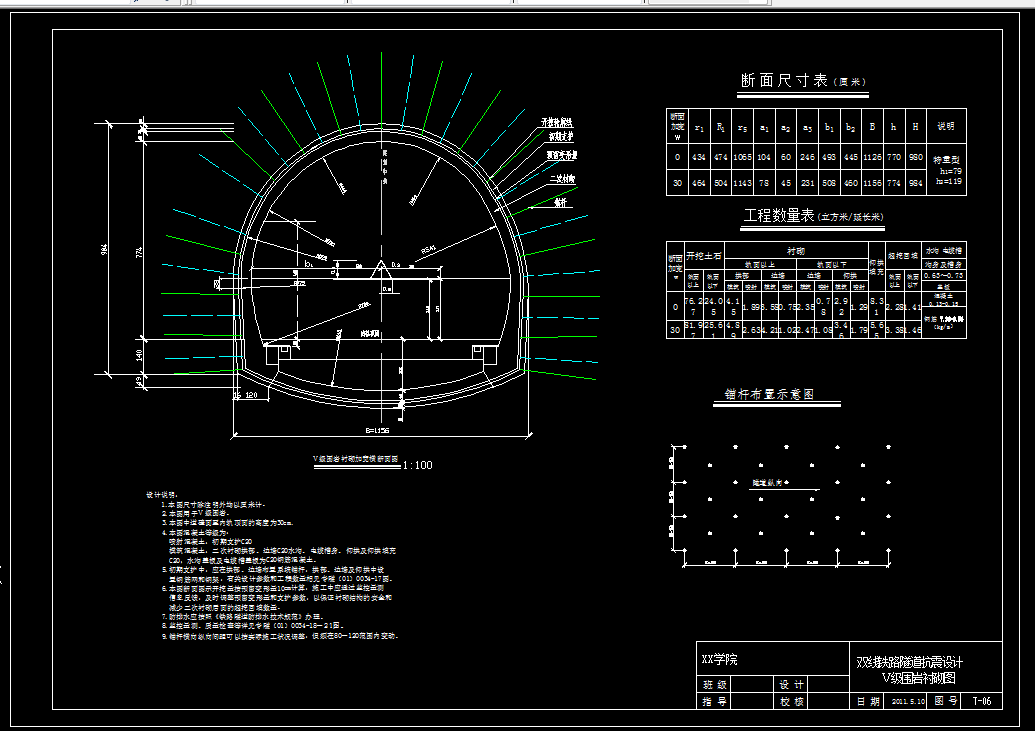Screen dimensions: 1035x731
Task: Click the '锚杆布置示意图' heading
Action: coord(770,394)
